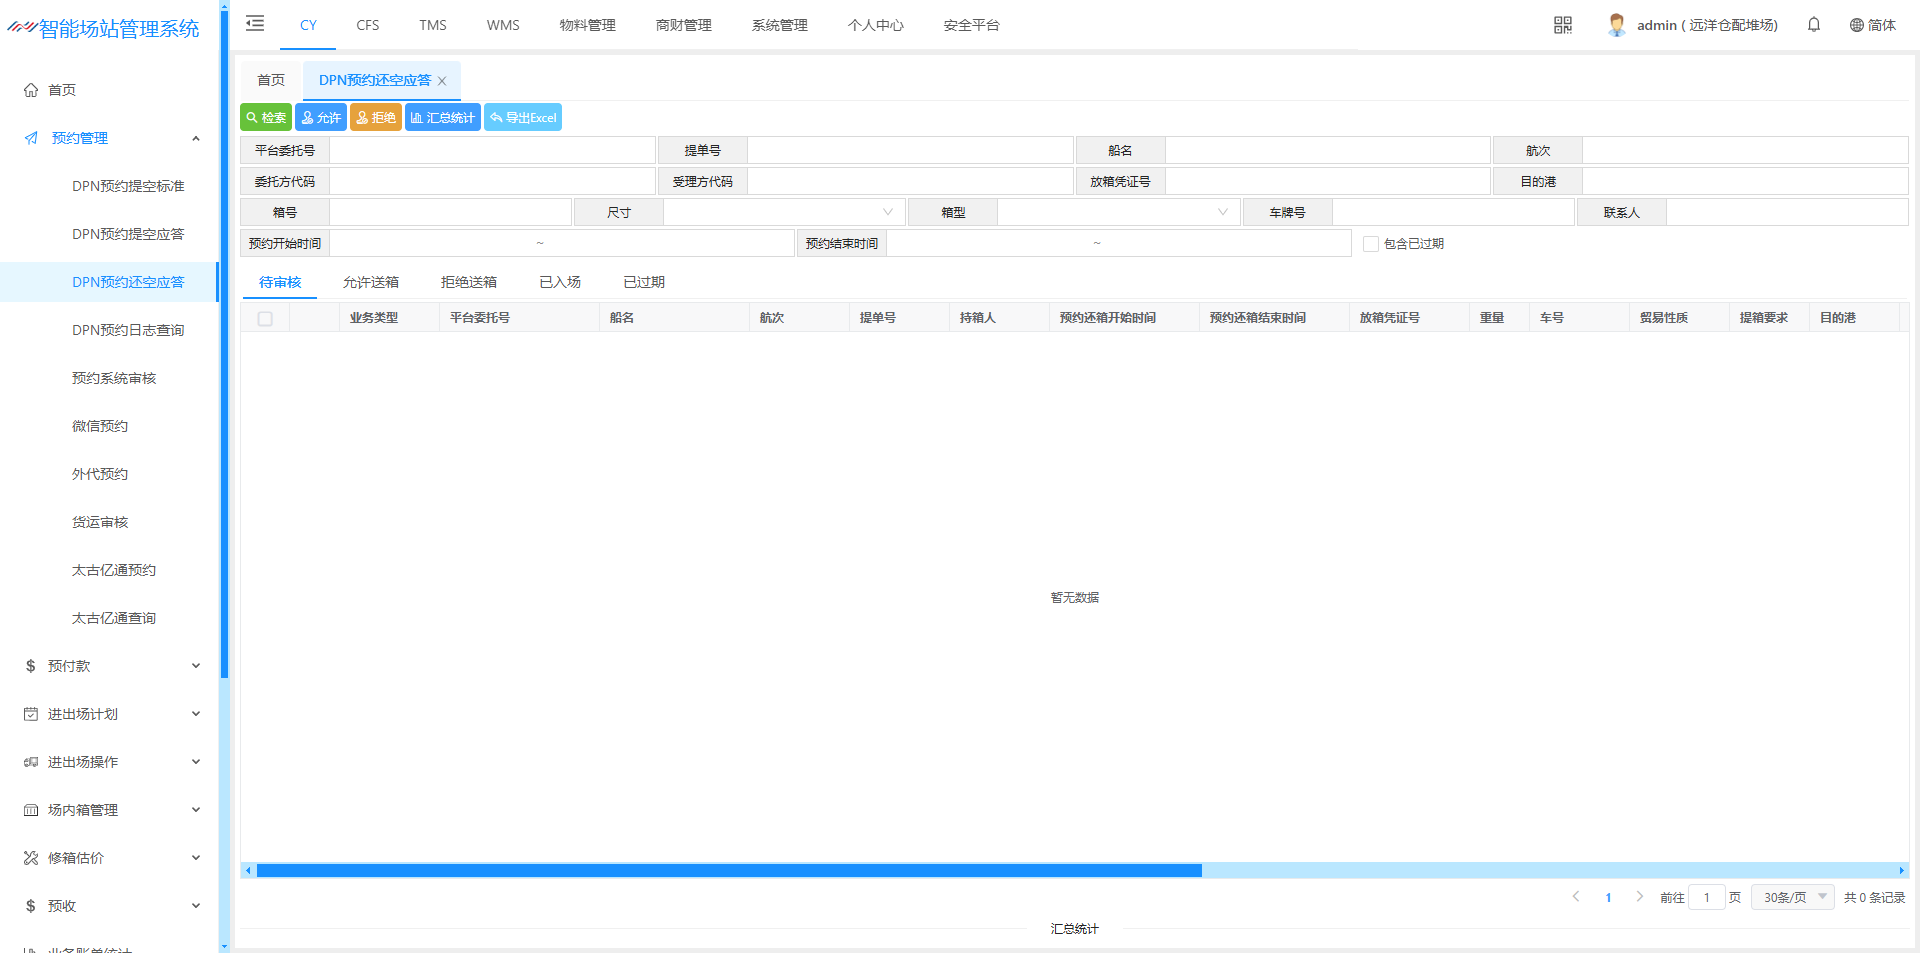Click the sidebar collapse hamburger icon
This screenshot has height=953, width=1920.
[x=255, y=24]
